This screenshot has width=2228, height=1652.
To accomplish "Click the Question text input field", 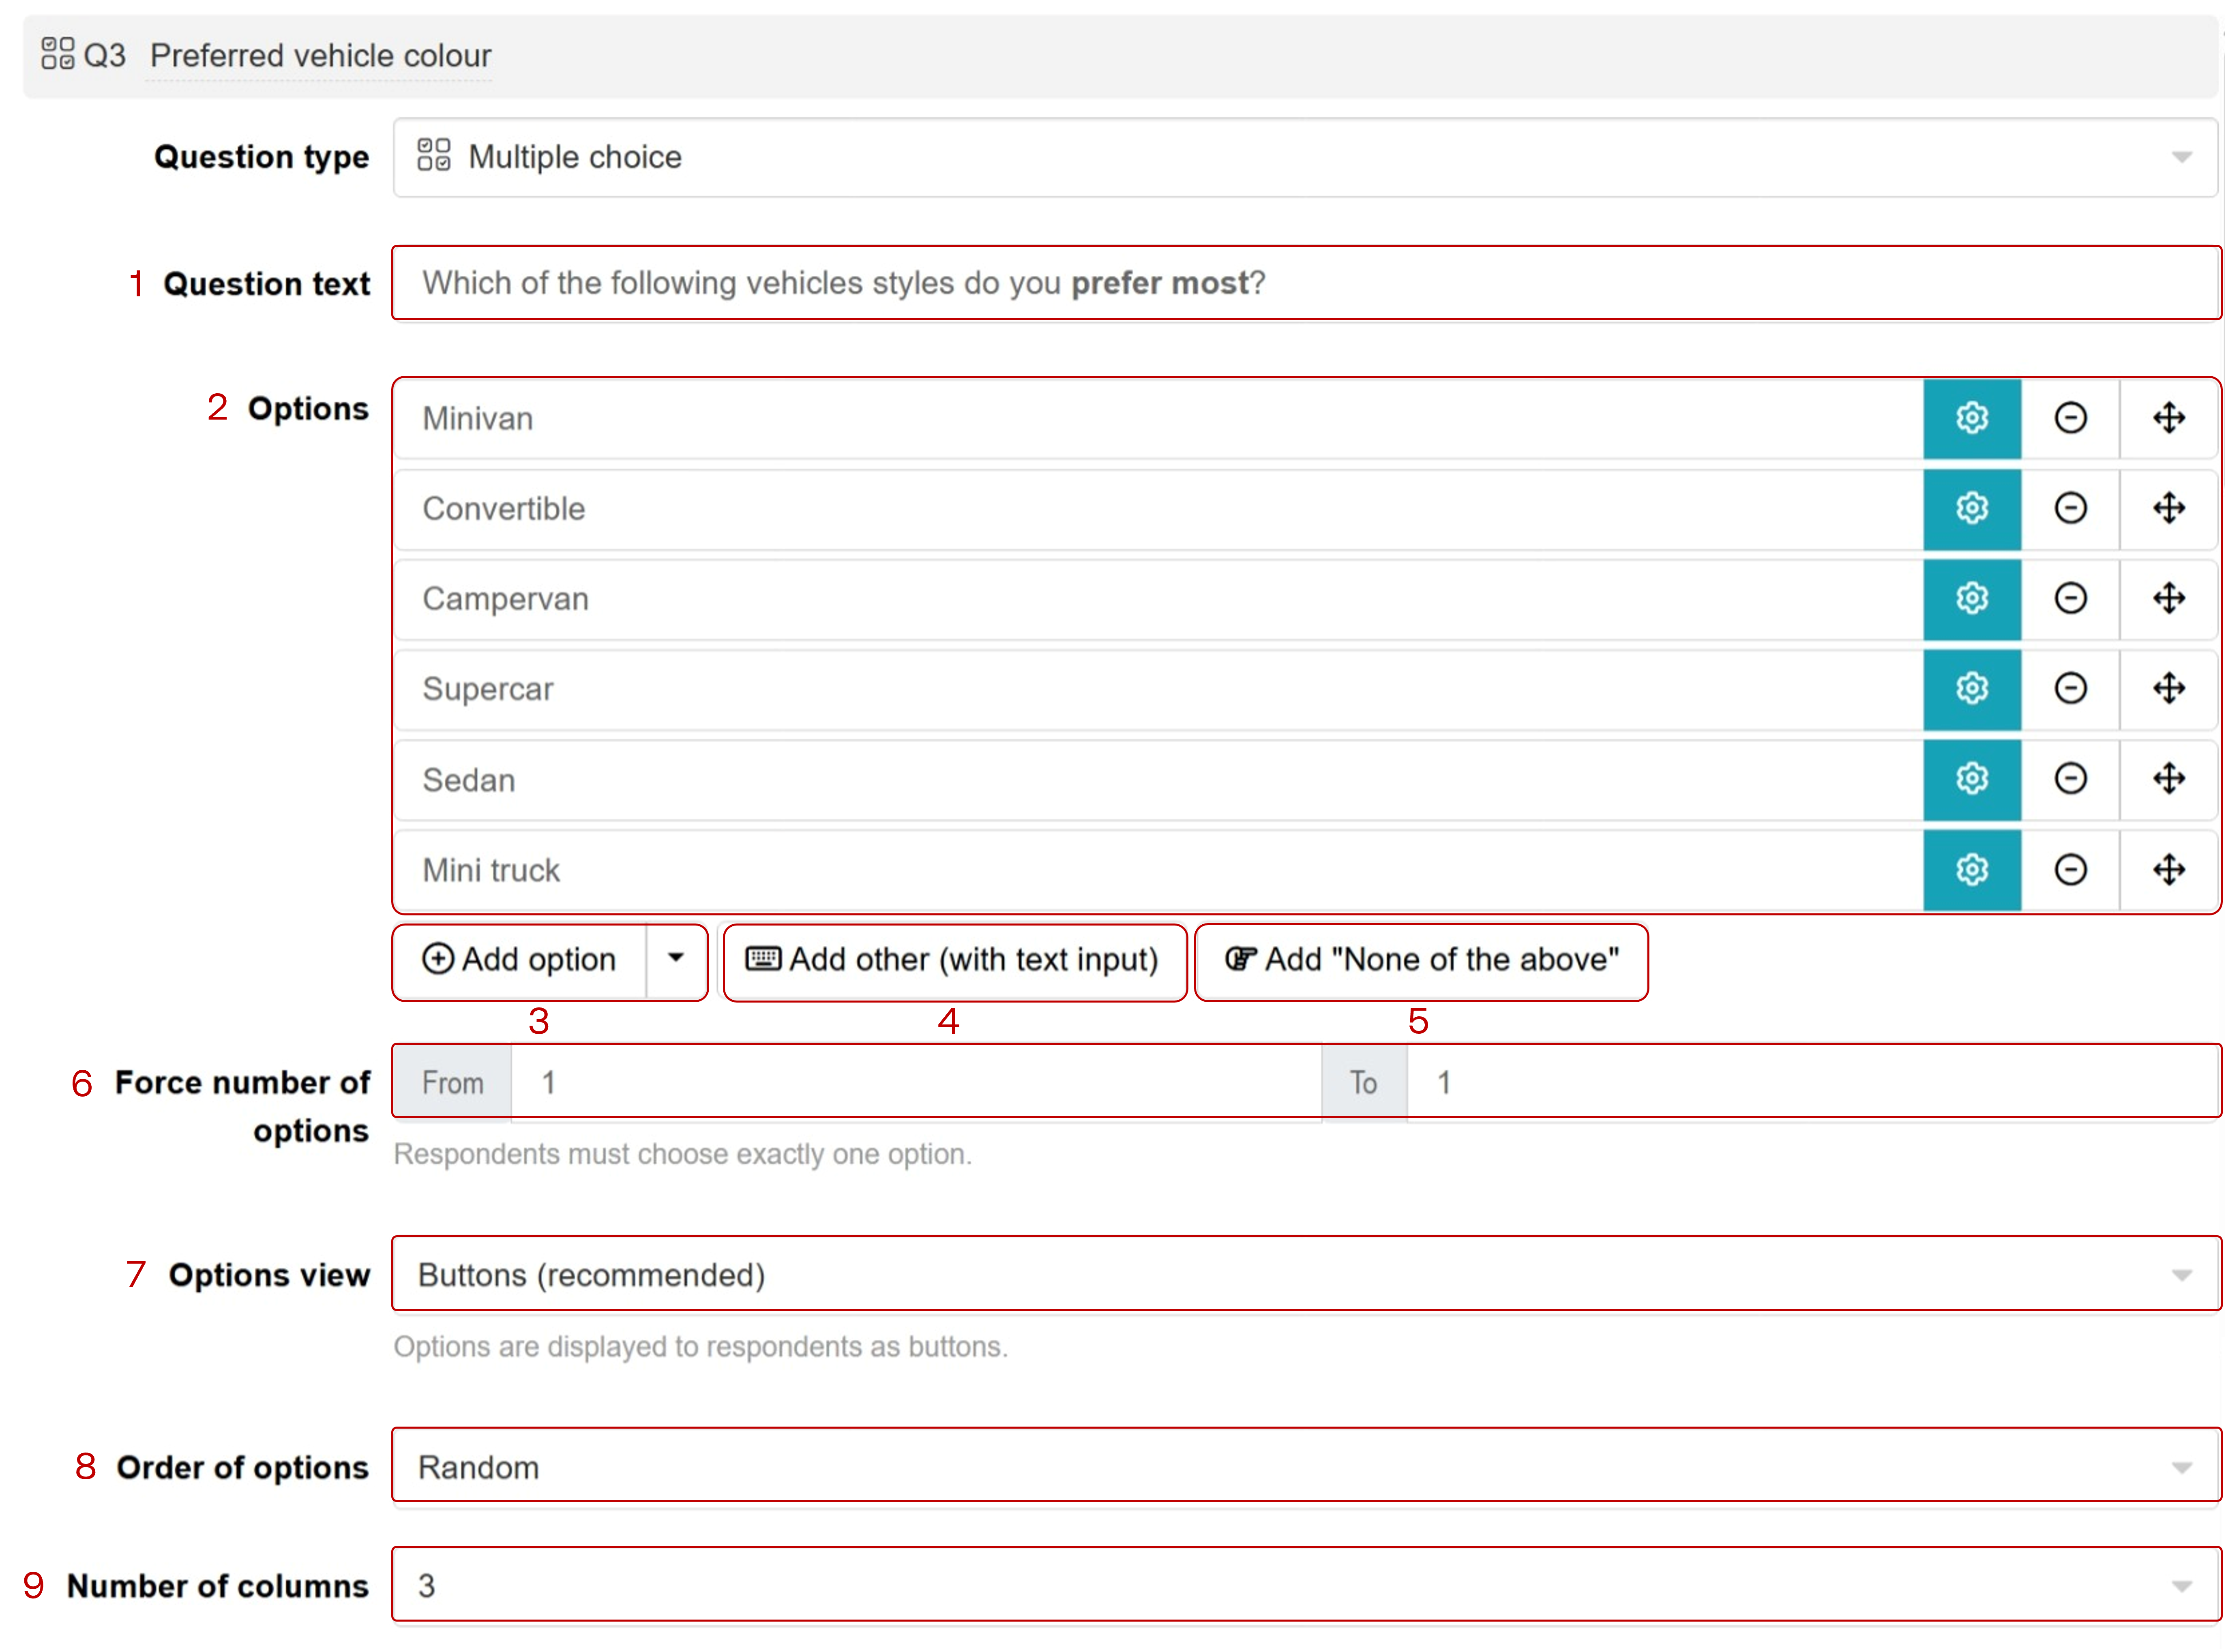I will [x=1305, y=283].
